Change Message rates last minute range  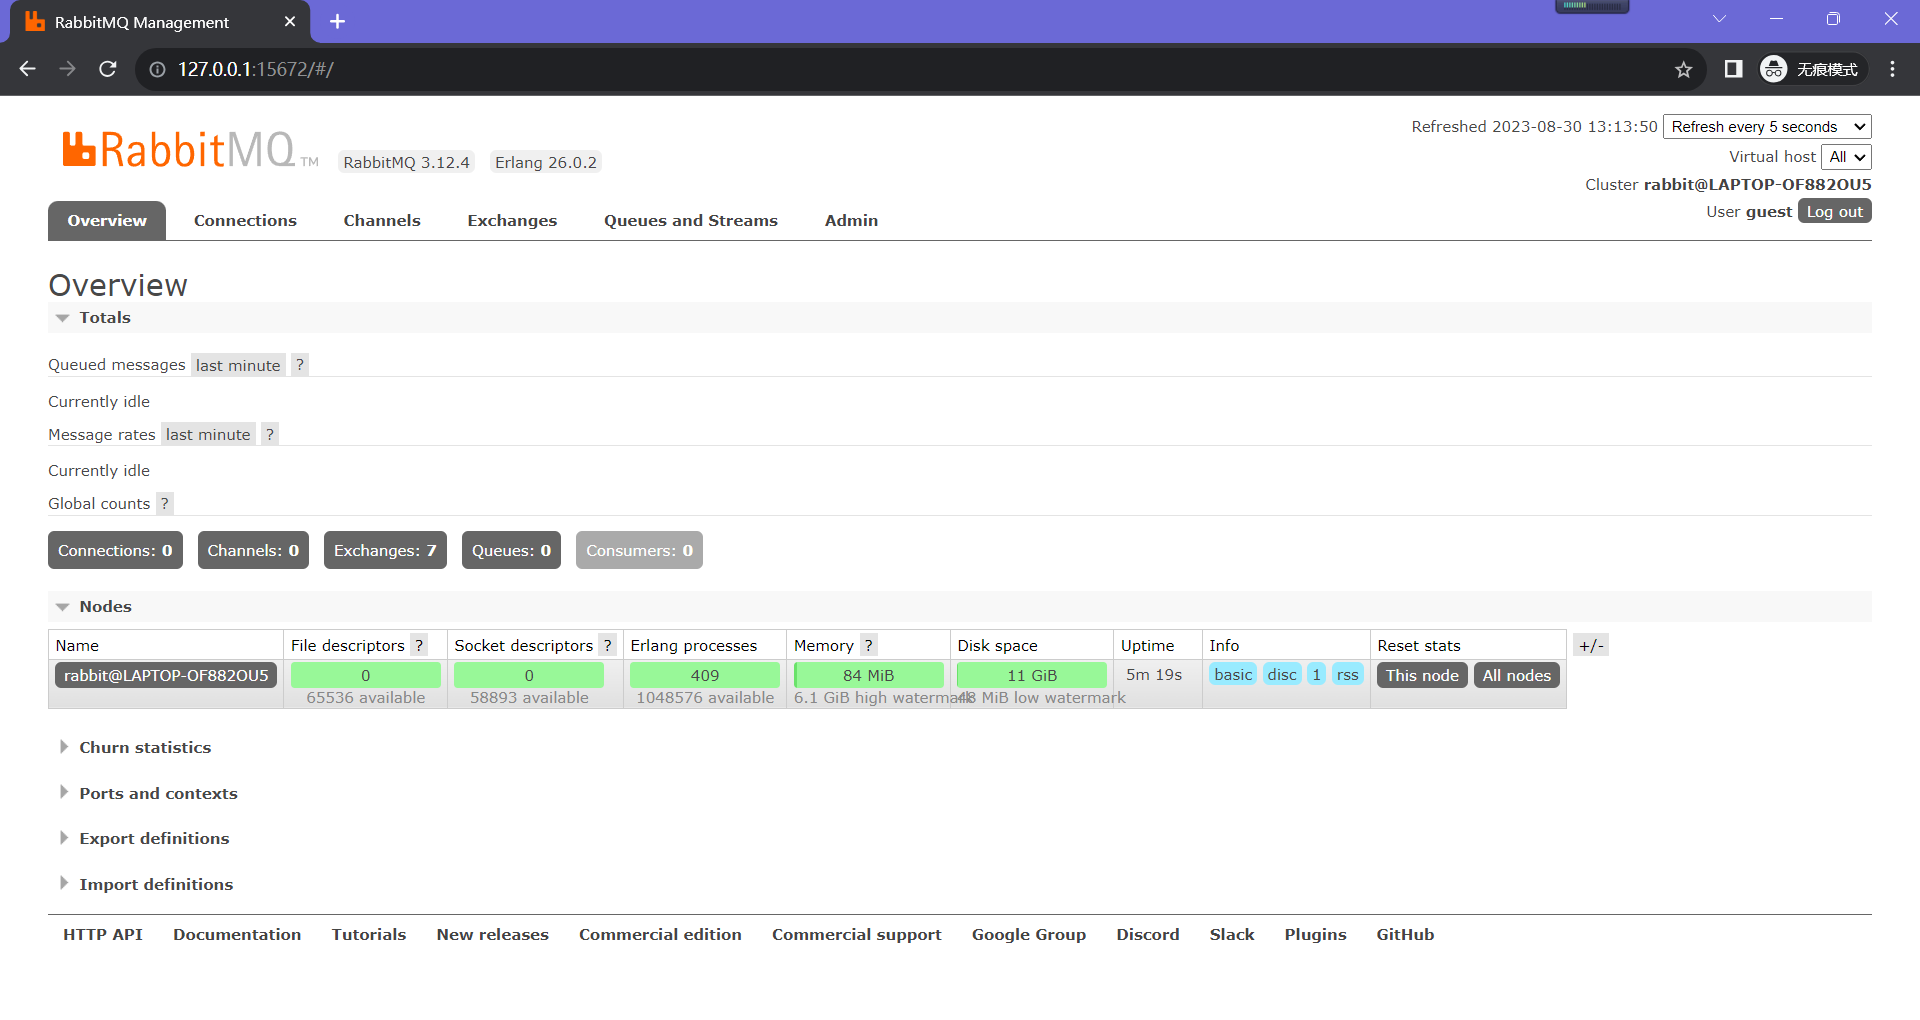[208, 434]
